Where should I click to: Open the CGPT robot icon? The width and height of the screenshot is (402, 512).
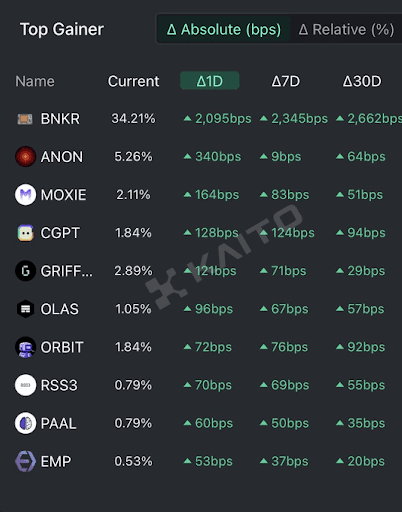click(x=25, y=233)
